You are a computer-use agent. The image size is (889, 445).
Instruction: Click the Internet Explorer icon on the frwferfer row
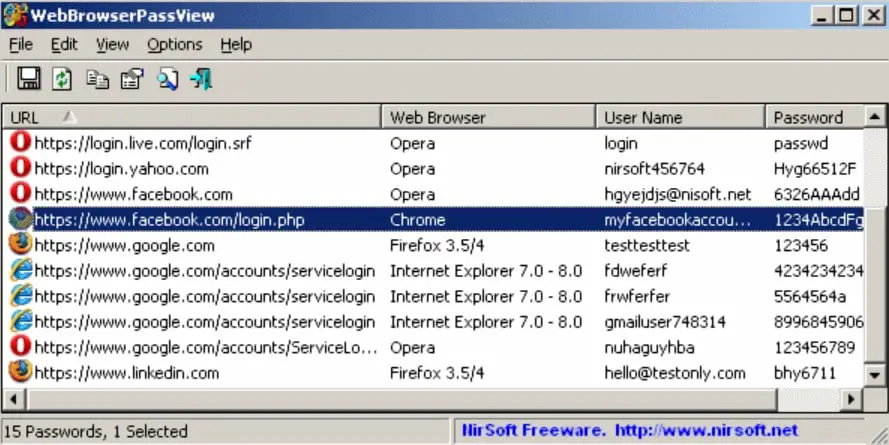click(20, 295)
